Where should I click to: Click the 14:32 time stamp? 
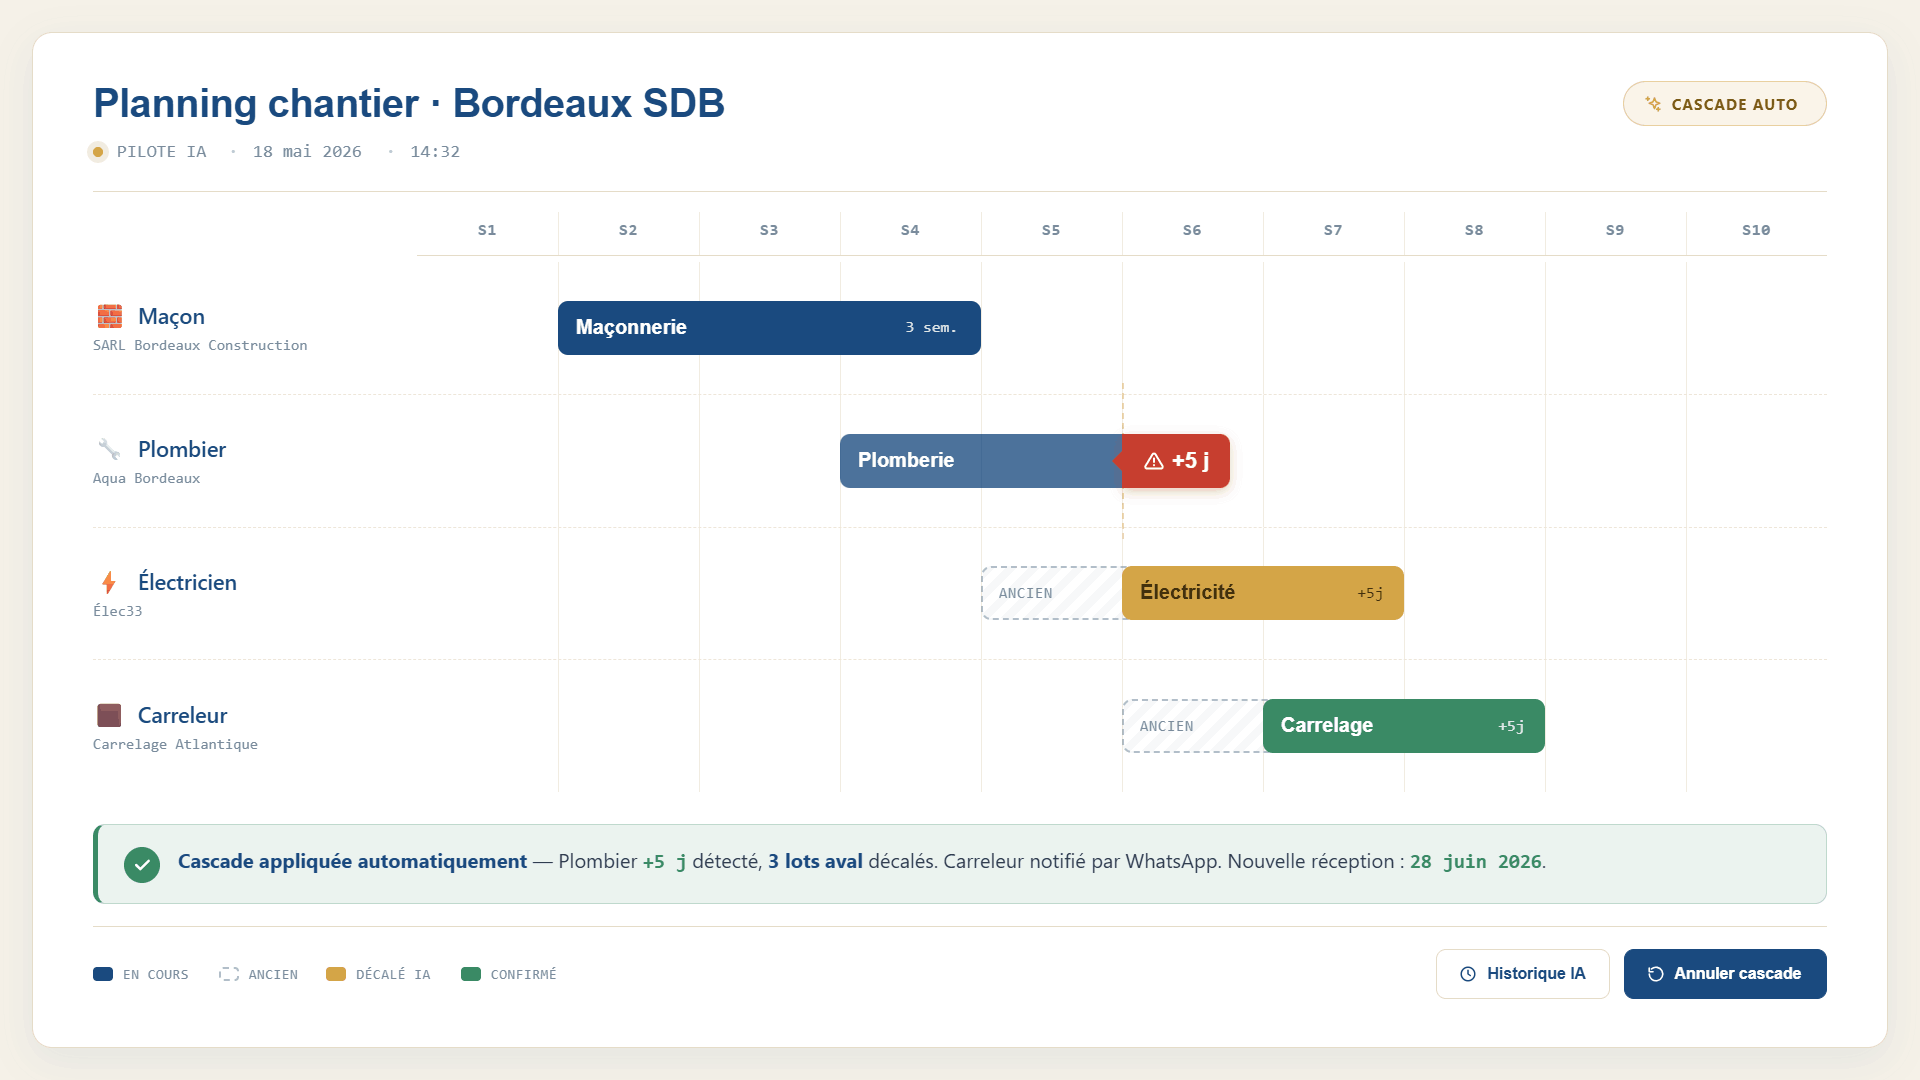pos(435,152)
